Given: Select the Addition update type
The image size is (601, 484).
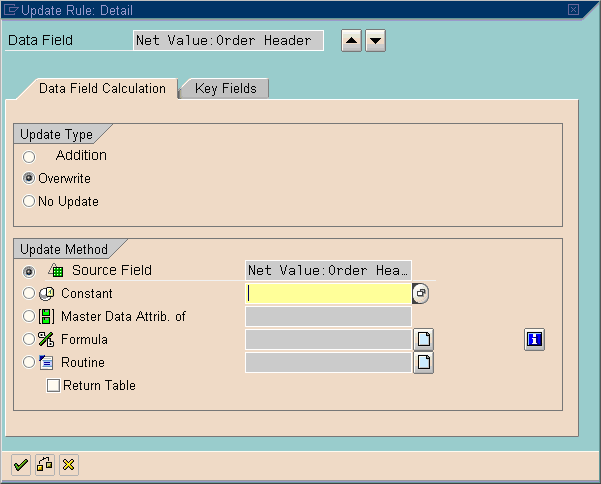Looking at the screenshot, I should point(29,156).
